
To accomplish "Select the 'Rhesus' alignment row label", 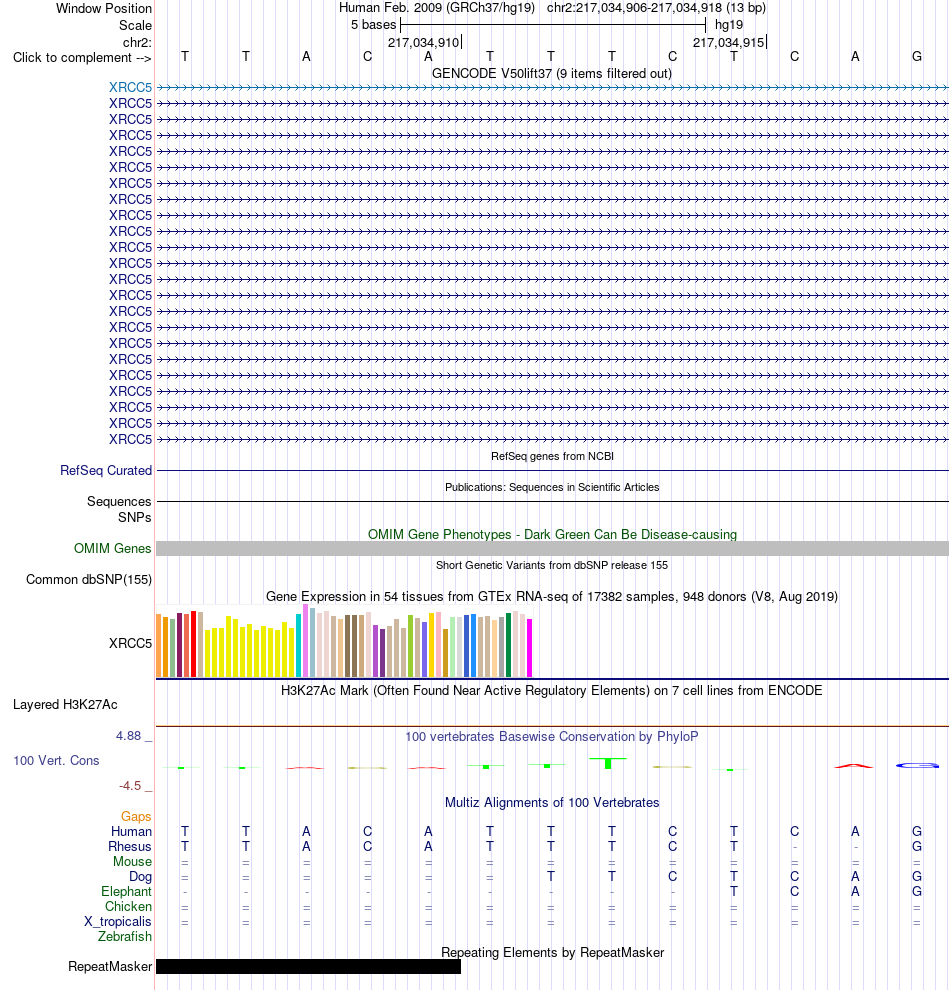I will pos(129,847).
